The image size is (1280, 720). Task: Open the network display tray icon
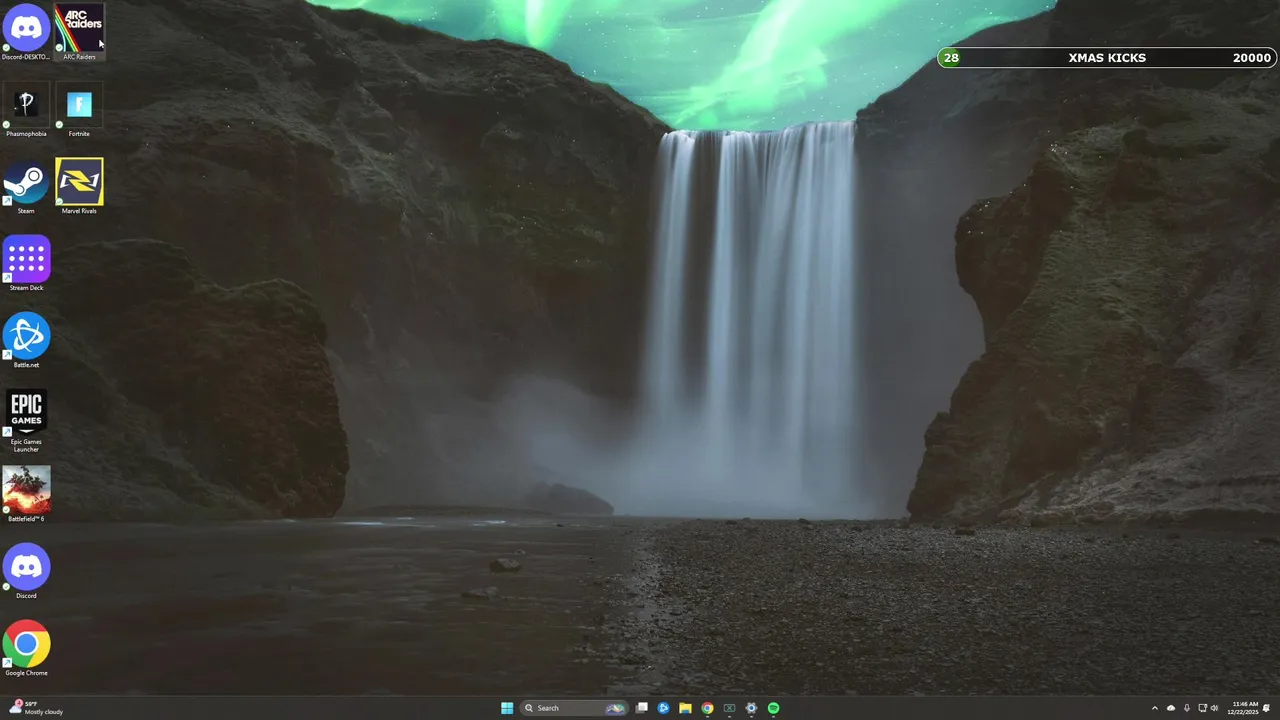(1202, 708)
